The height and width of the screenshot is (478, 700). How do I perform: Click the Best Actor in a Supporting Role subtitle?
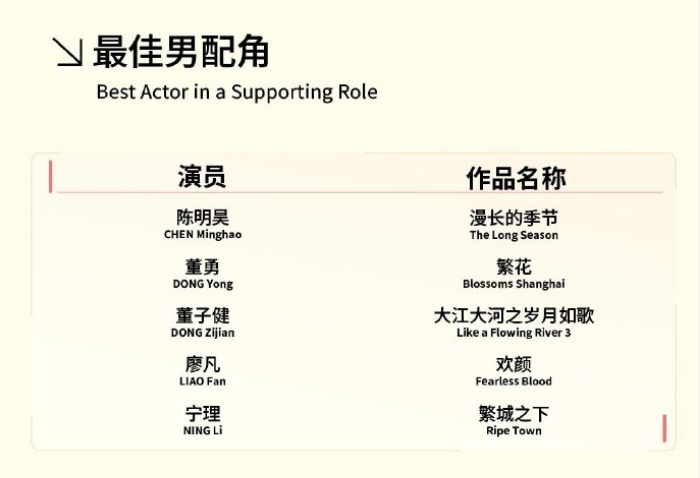click(237, 92)
